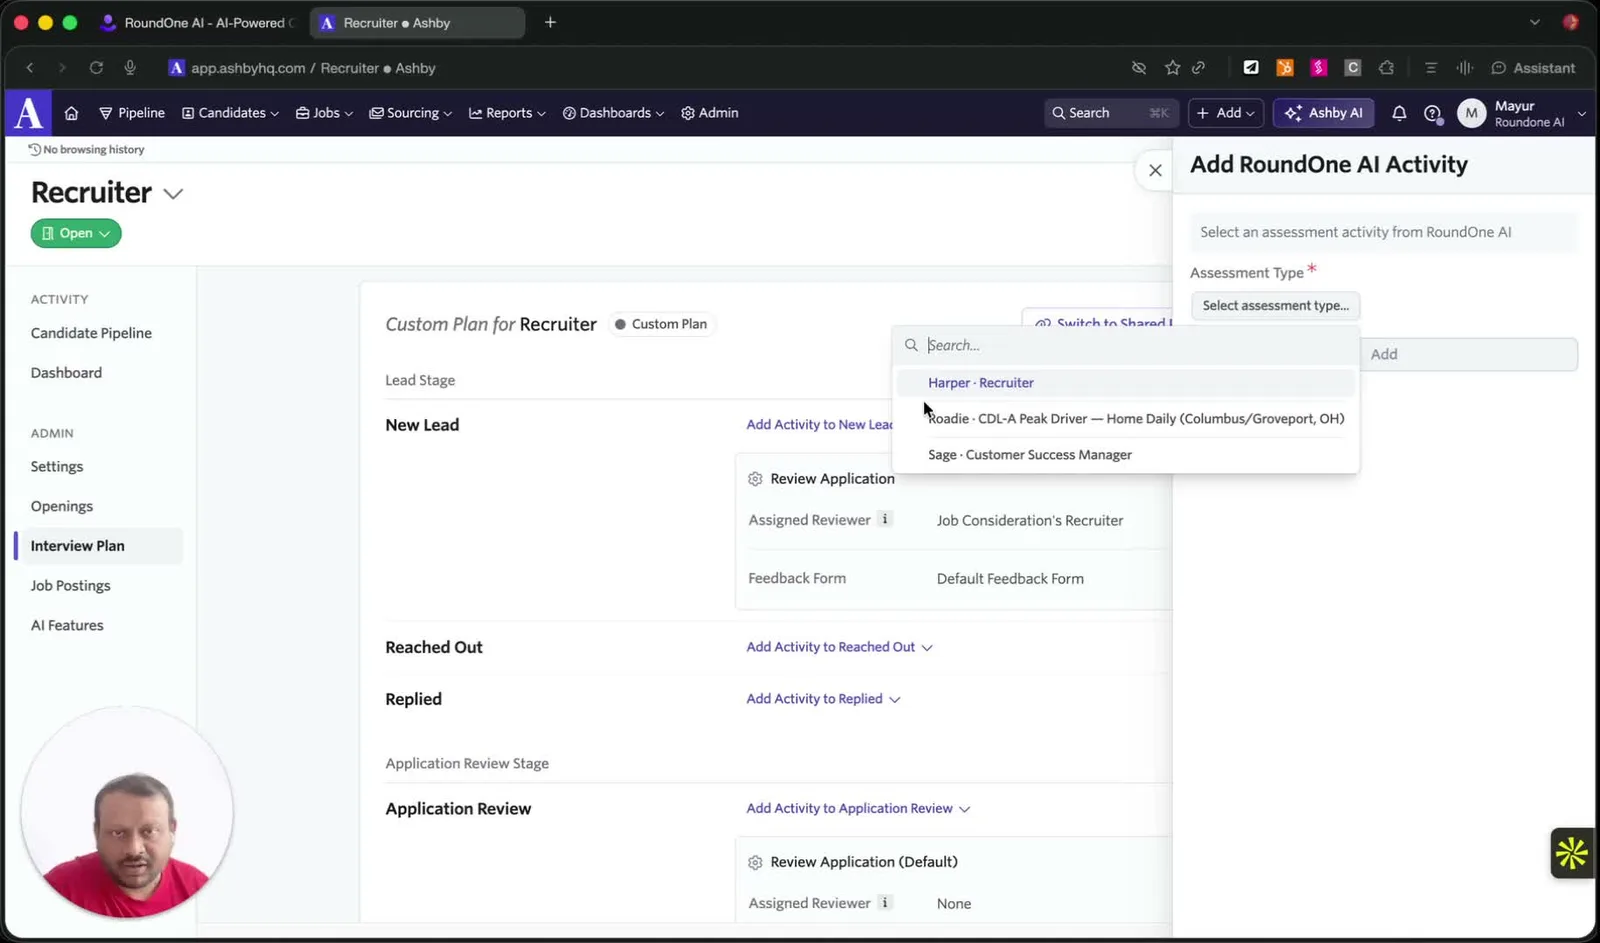The image size is (1600, 943).
Task: Open the Pipeline menu item
Action: [132, 113]
